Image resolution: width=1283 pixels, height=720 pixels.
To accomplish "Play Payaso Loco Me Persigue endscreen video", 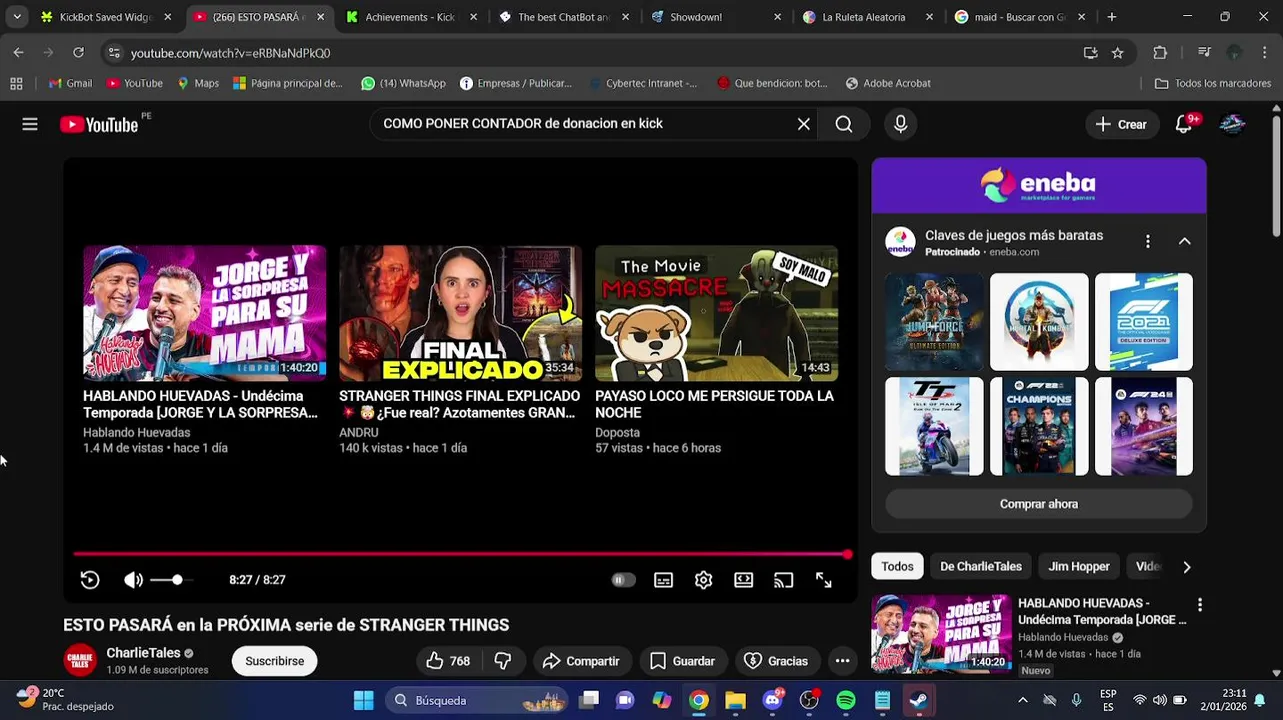I will (x=716, y=313).
